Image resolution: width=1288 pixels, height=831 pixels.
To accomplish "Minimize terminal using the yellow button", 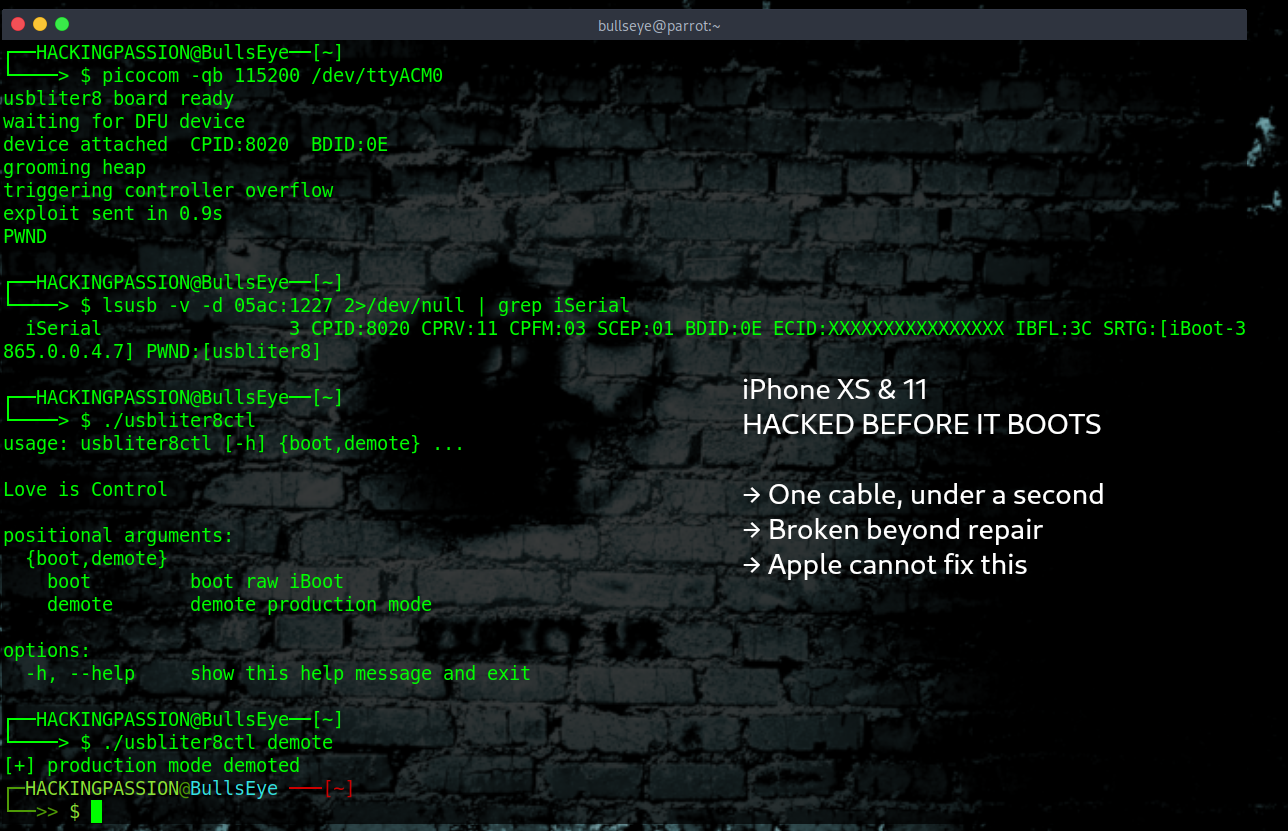I will 40,24.
